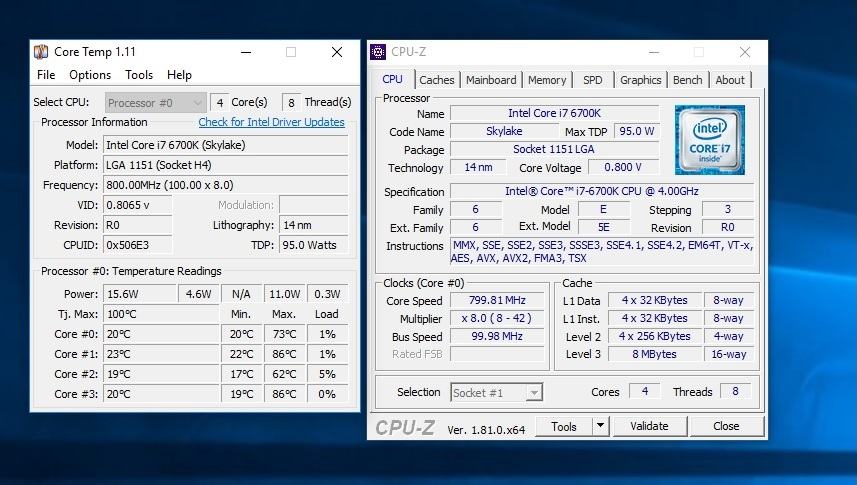Close the CPU-Z window with X
The width and height of the screenshot is (857, 485).
coord(744,52)
